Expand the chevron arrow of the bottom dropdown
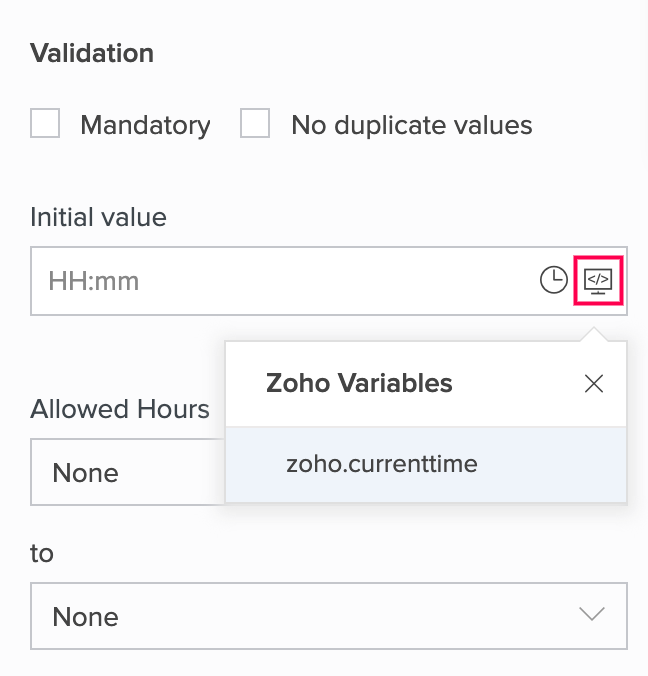 click(592, 615)
